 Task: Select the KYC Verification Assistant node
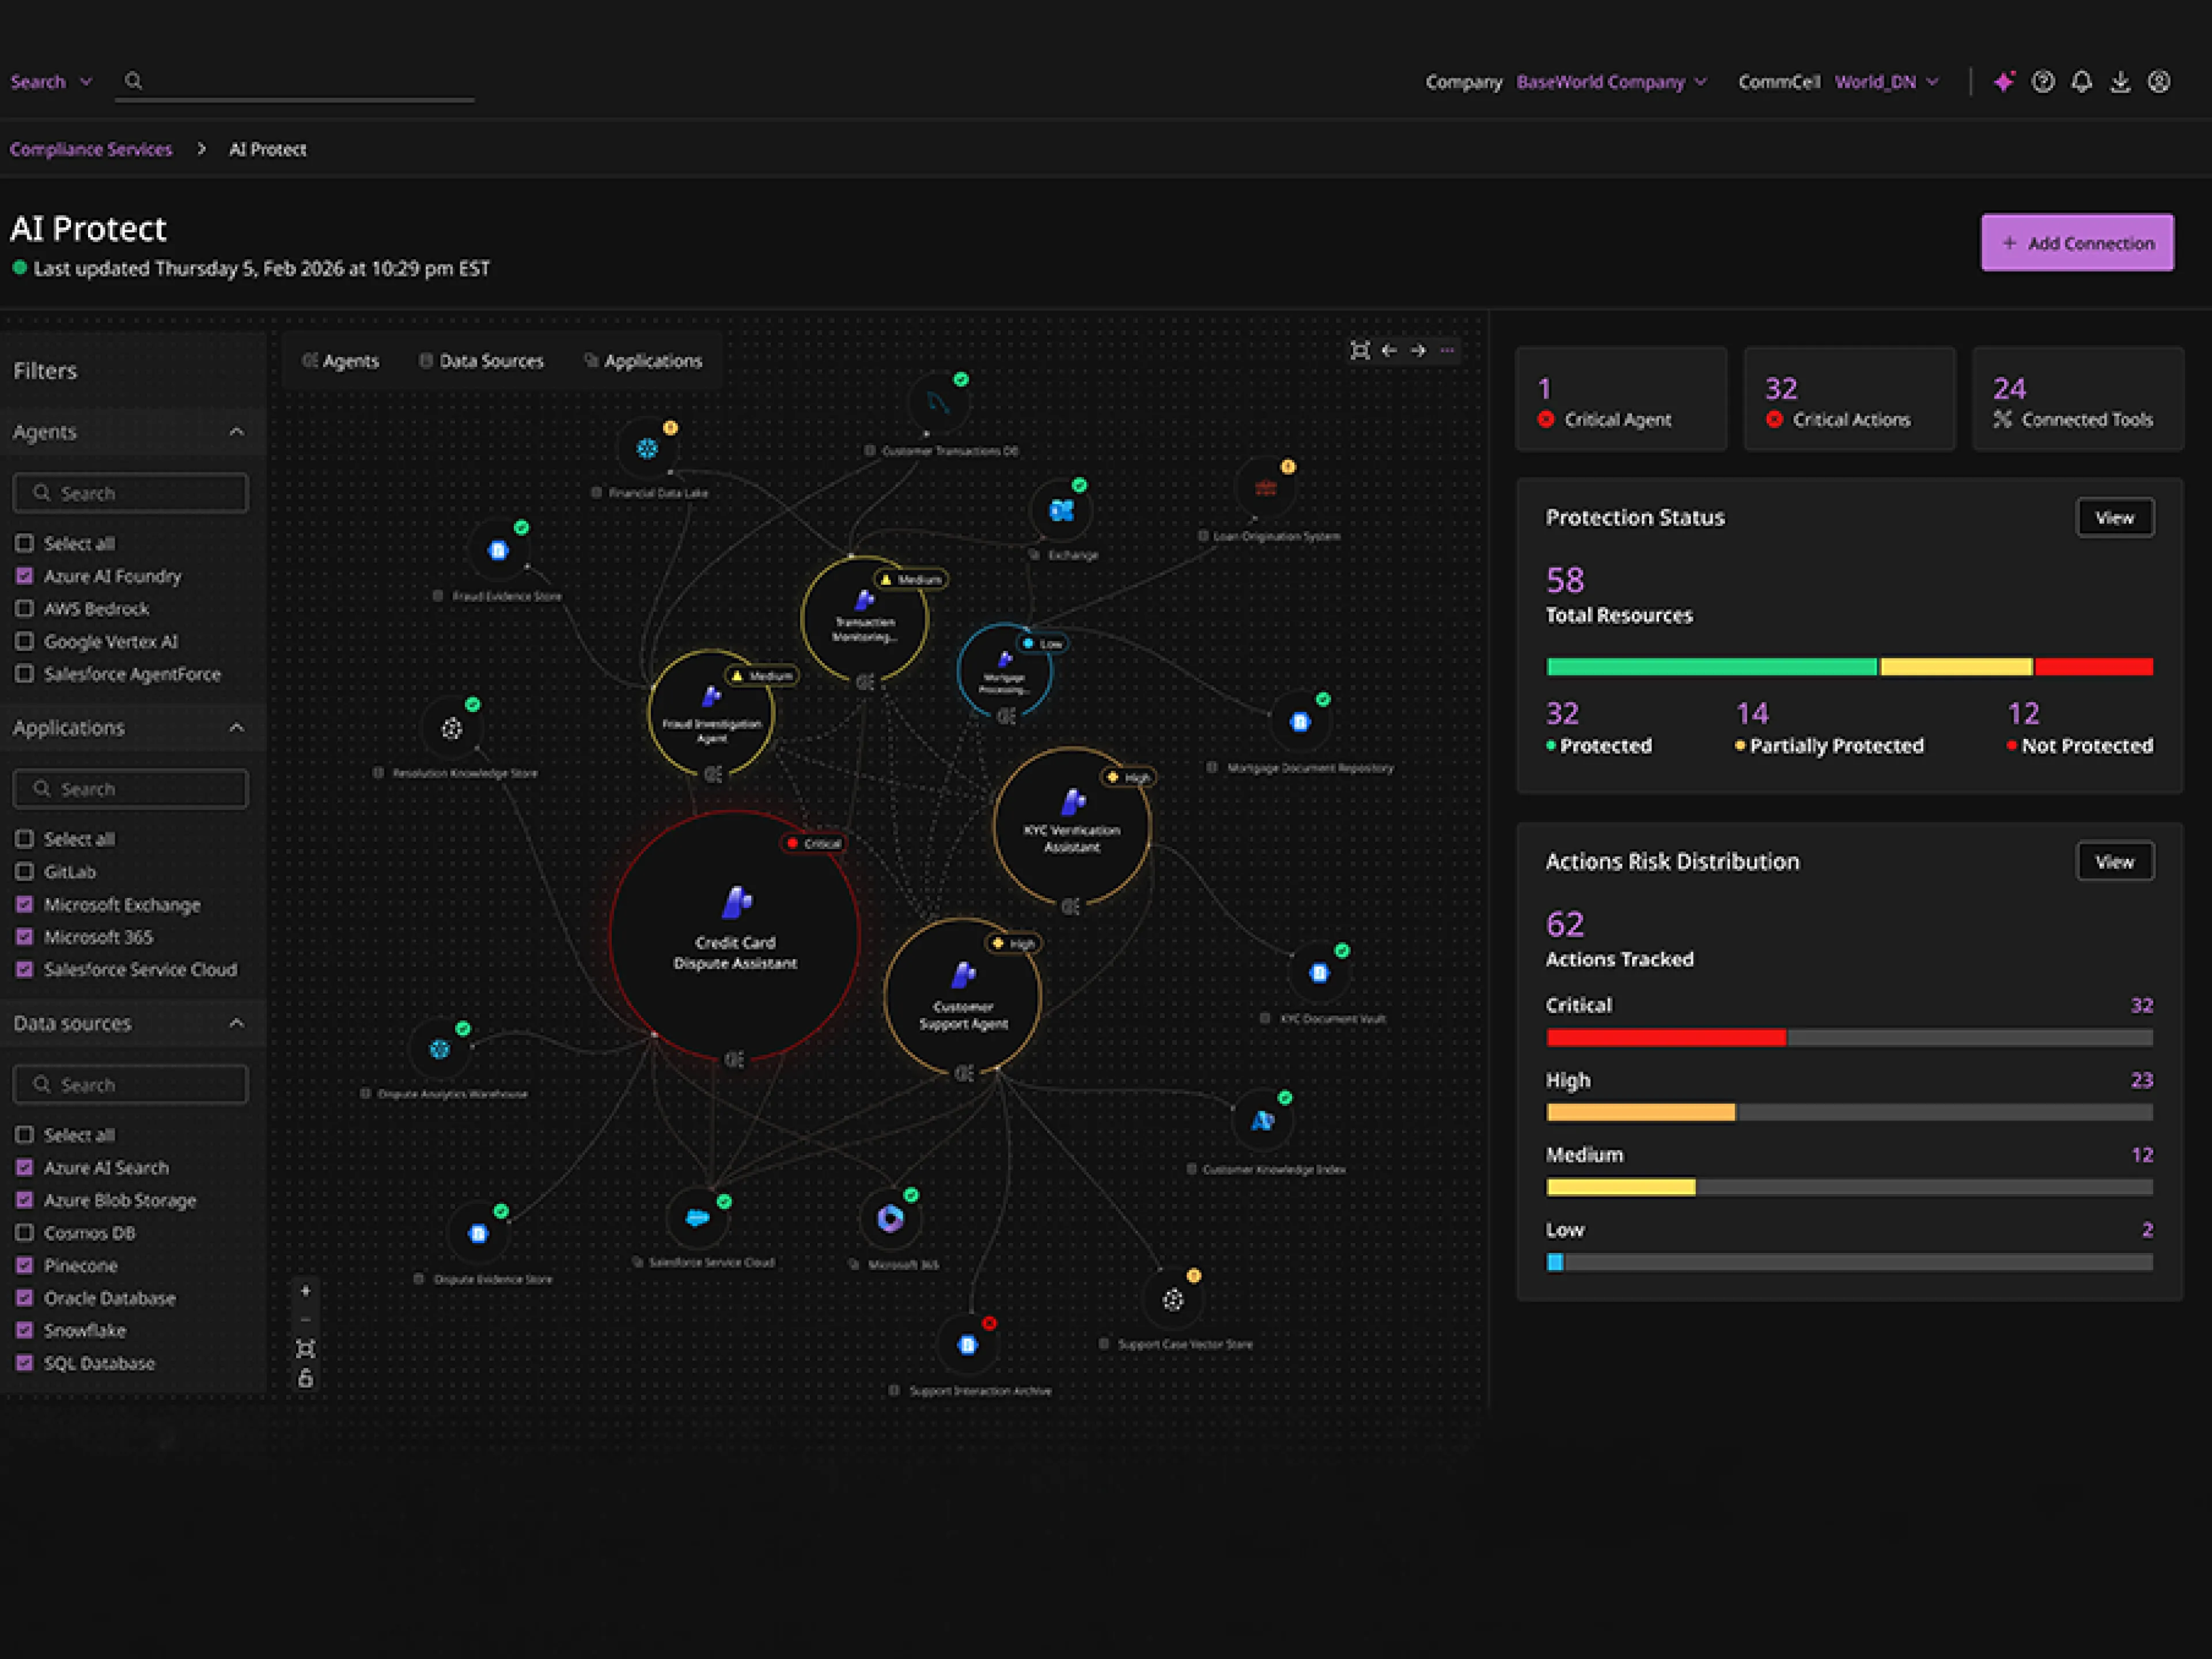click(x=1072, y=826)
